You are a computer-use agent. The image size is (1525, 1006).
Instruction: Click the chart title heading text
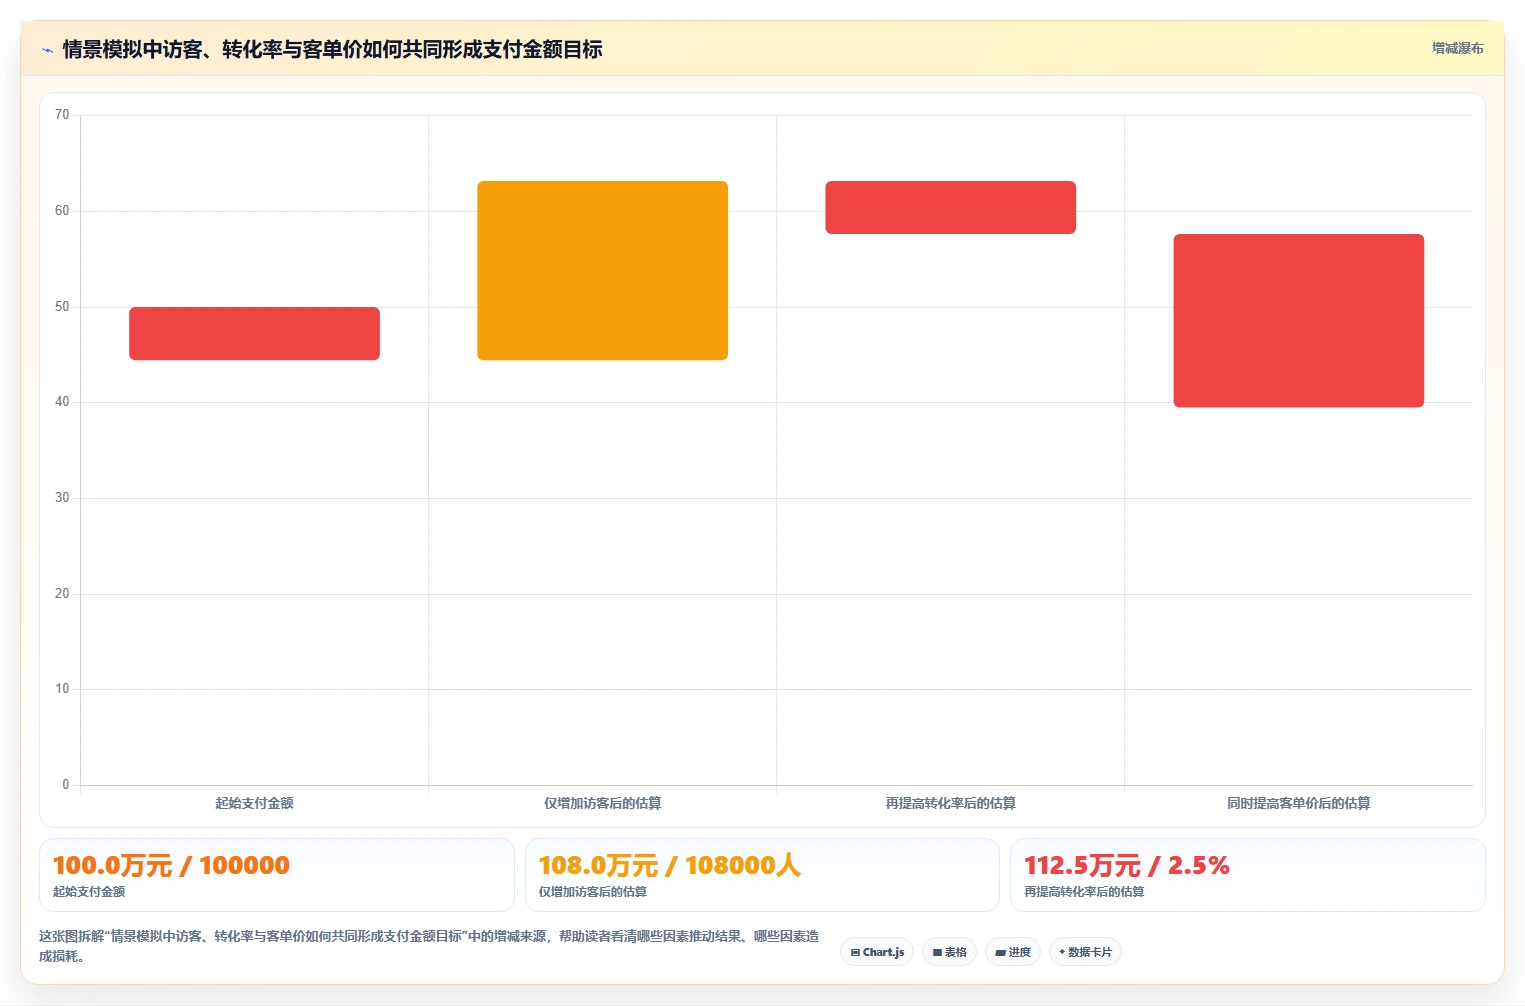point(332,49)
